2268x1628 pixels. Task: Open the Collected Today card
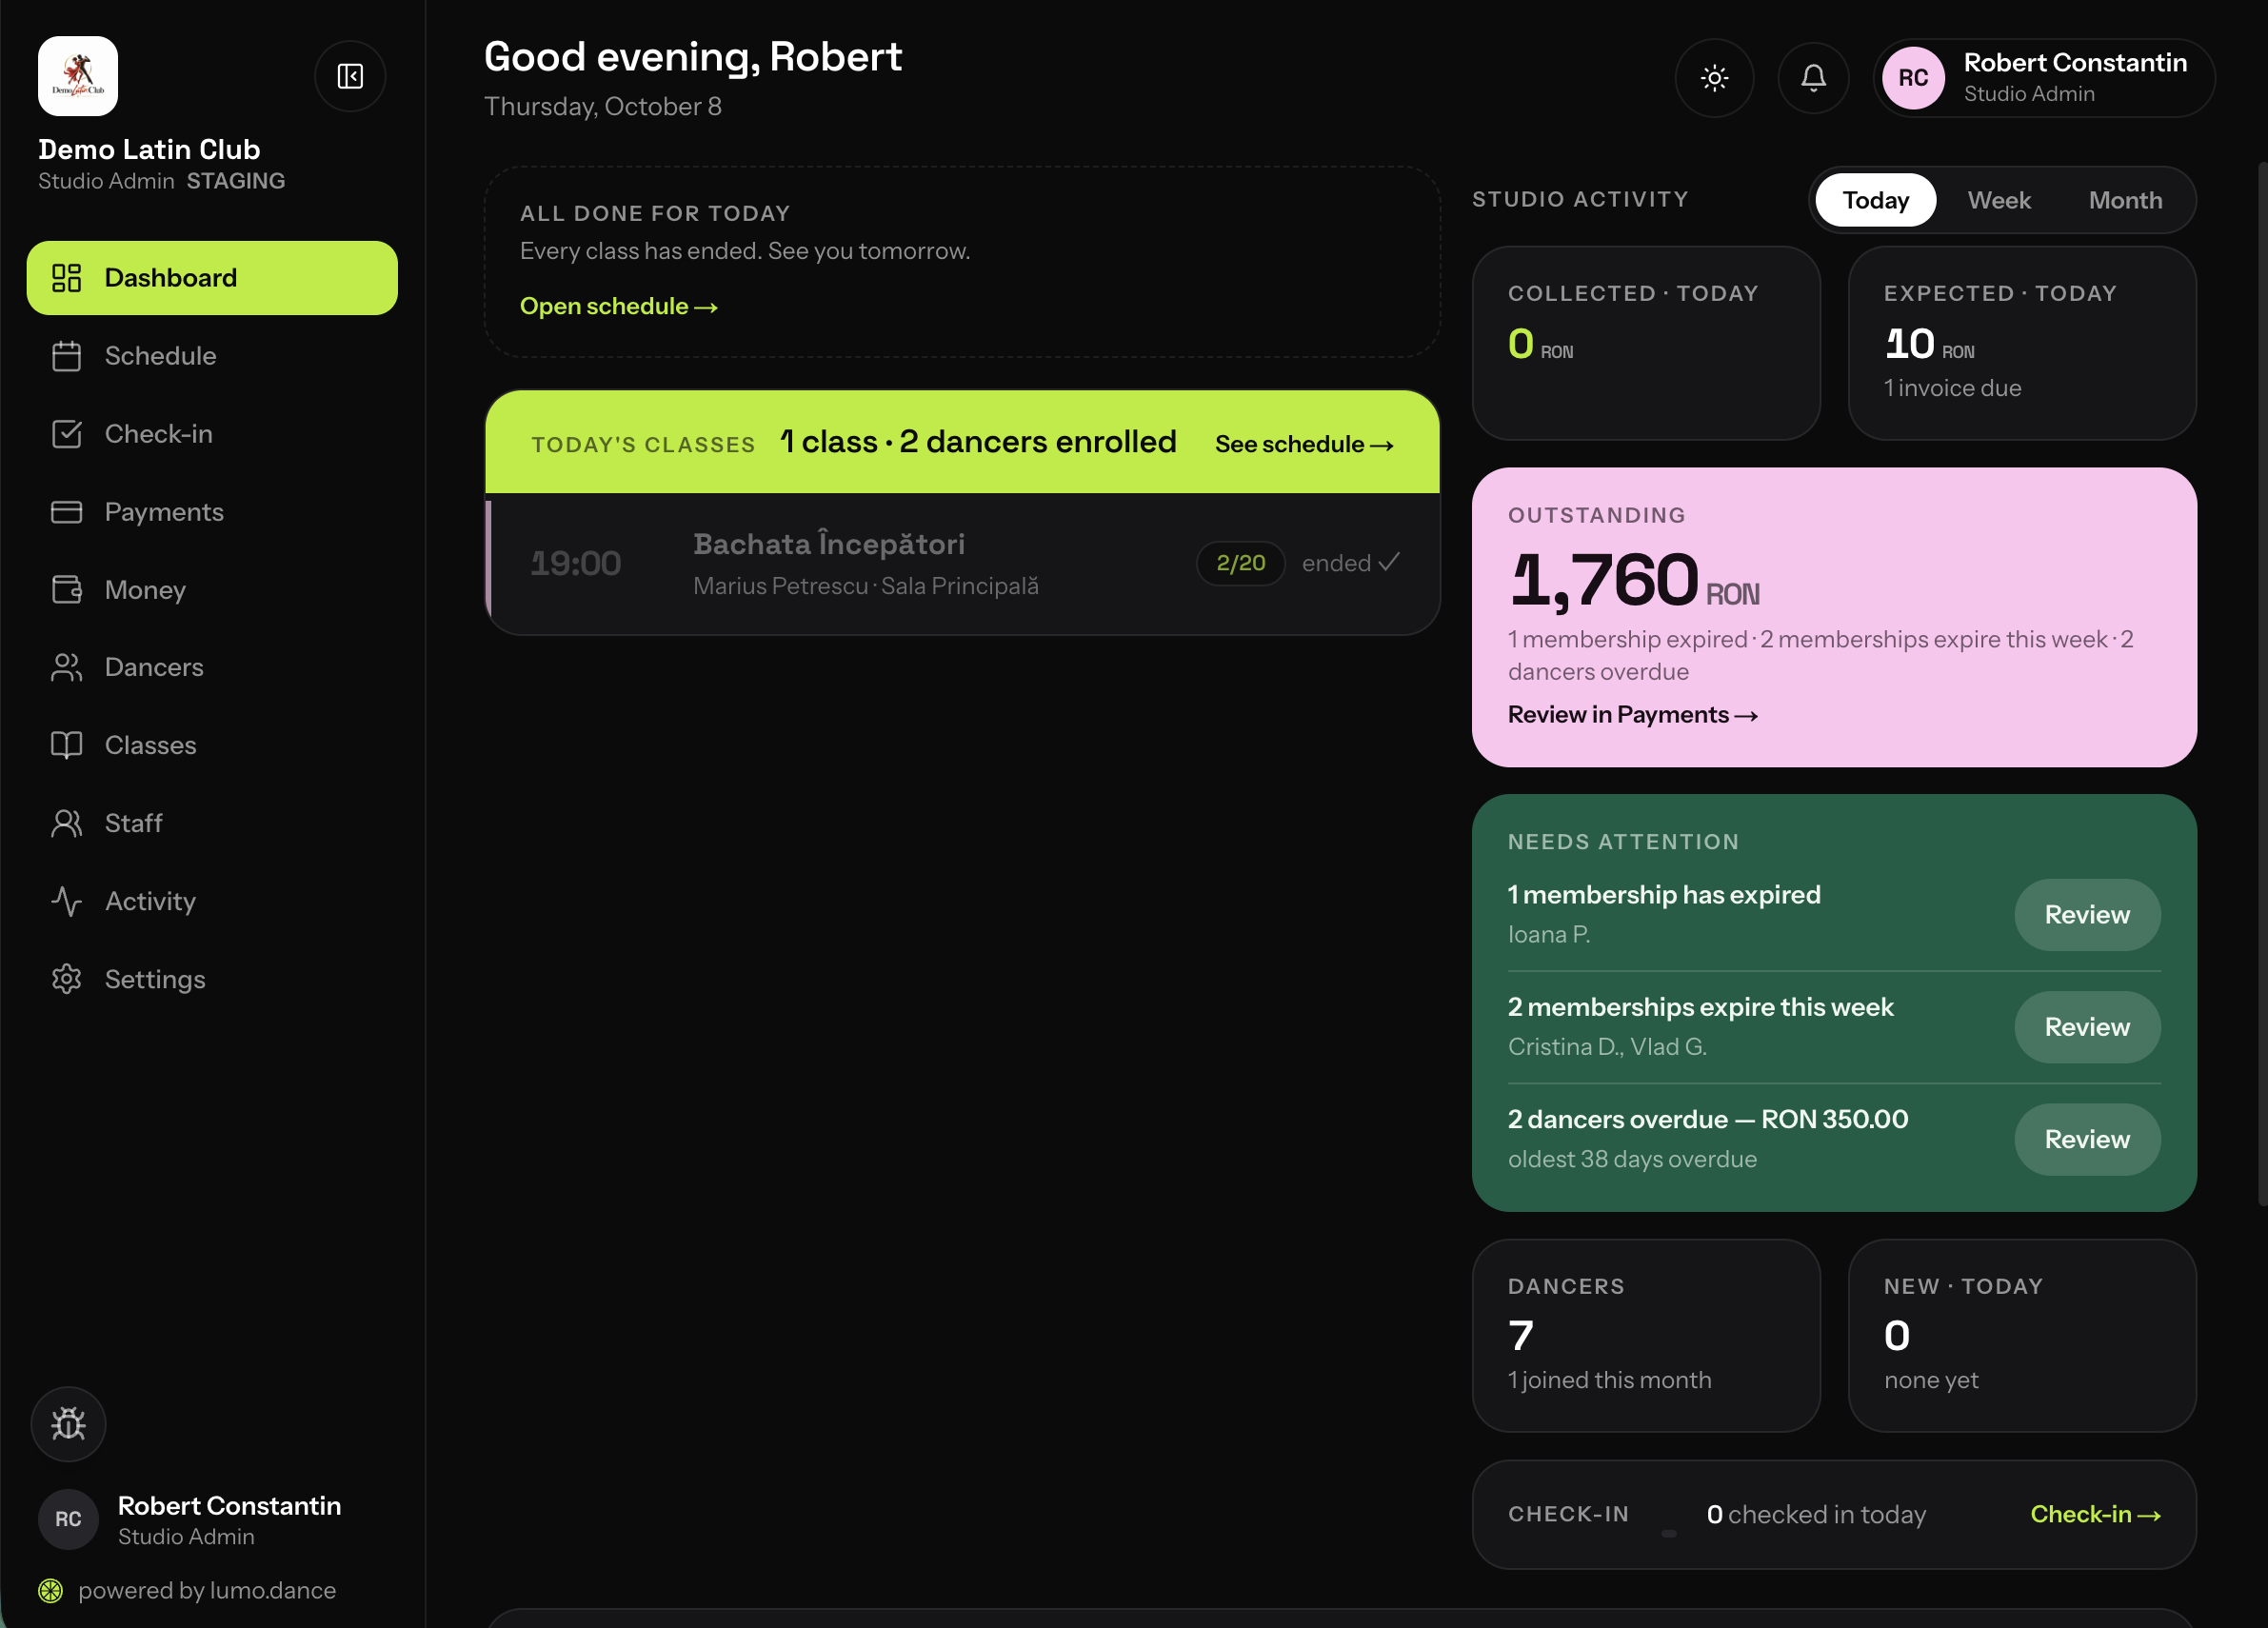click(1646, 343)
